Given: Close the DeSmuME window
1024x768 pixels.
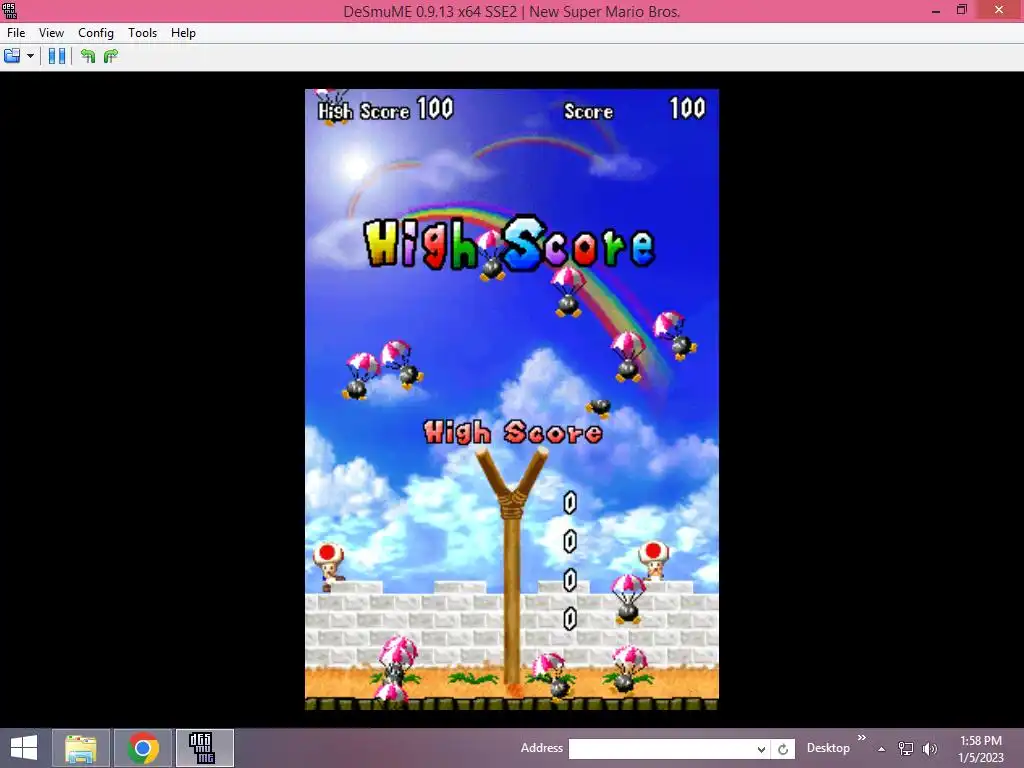Looking at the screenshot, I should [999, 10].
